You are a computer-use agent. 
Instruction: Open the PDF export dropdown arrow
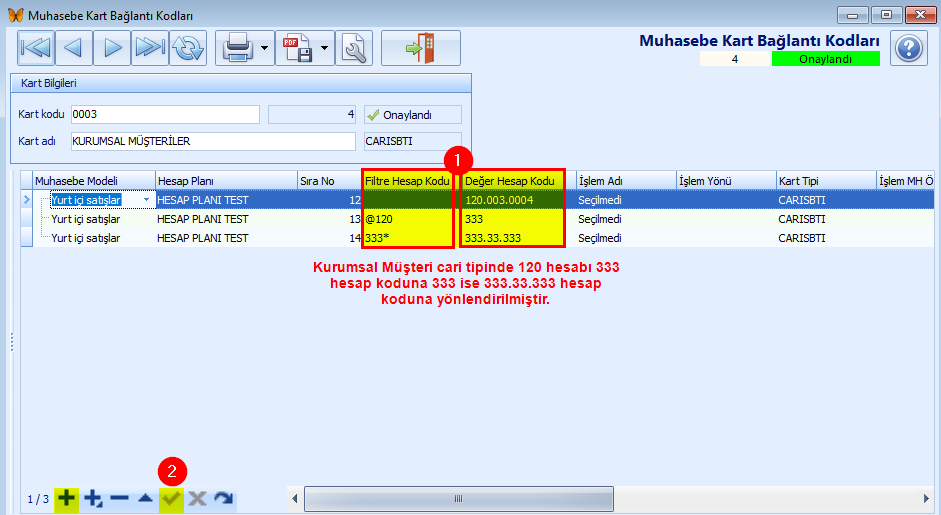pyautogui.click(x=325, y=48)
